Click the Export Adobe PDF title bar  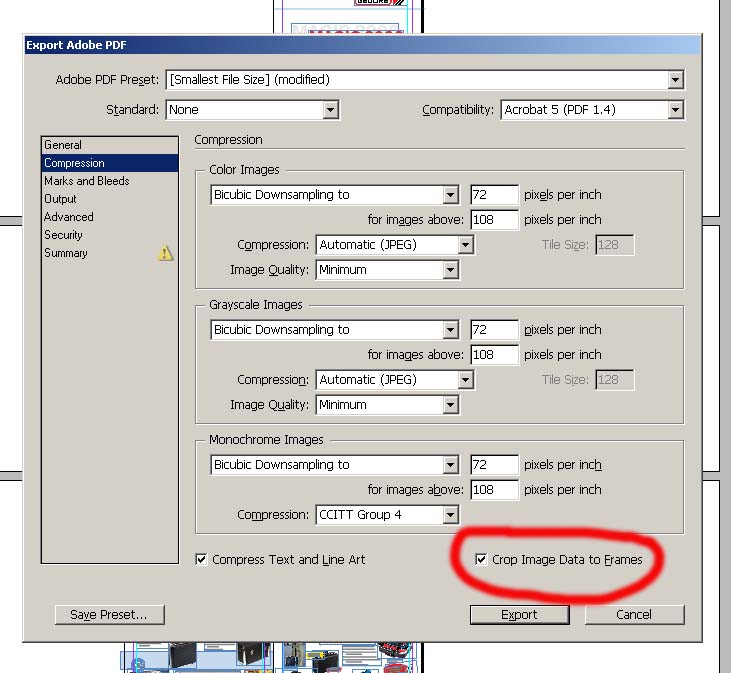[x=362, y=45]
